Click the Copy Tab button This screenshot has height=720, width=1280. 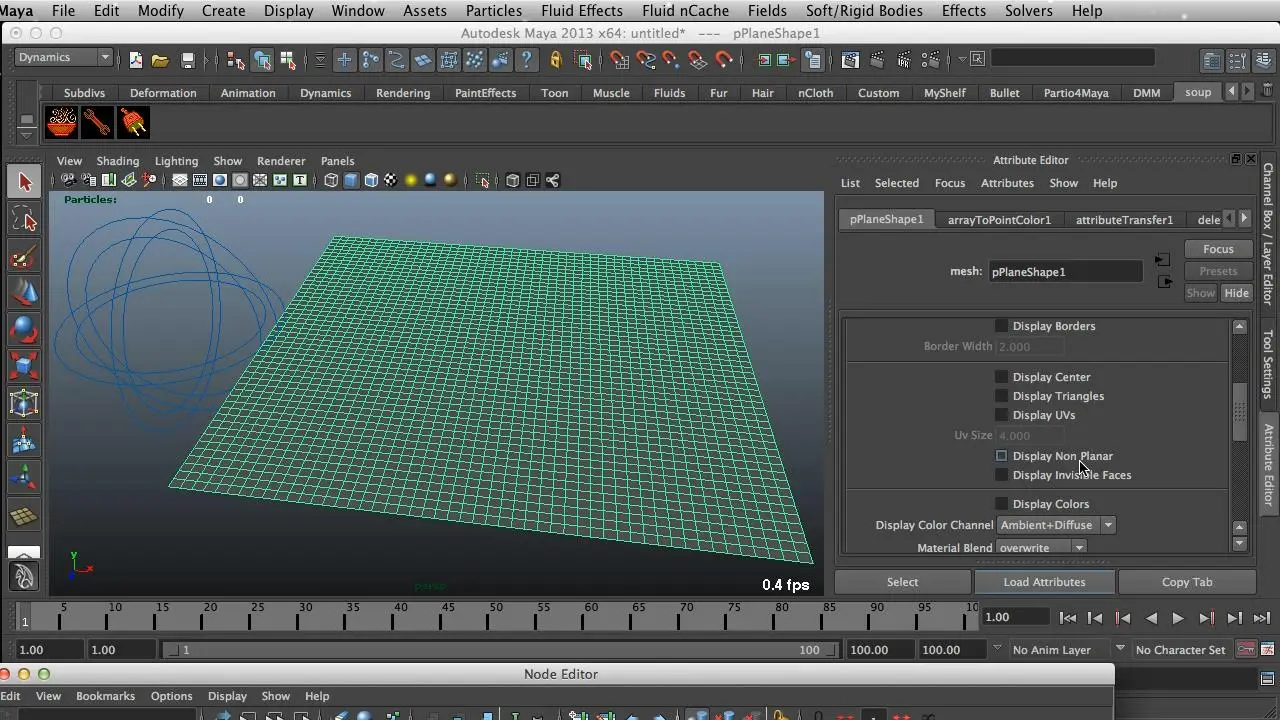(x=1186, y=582)
